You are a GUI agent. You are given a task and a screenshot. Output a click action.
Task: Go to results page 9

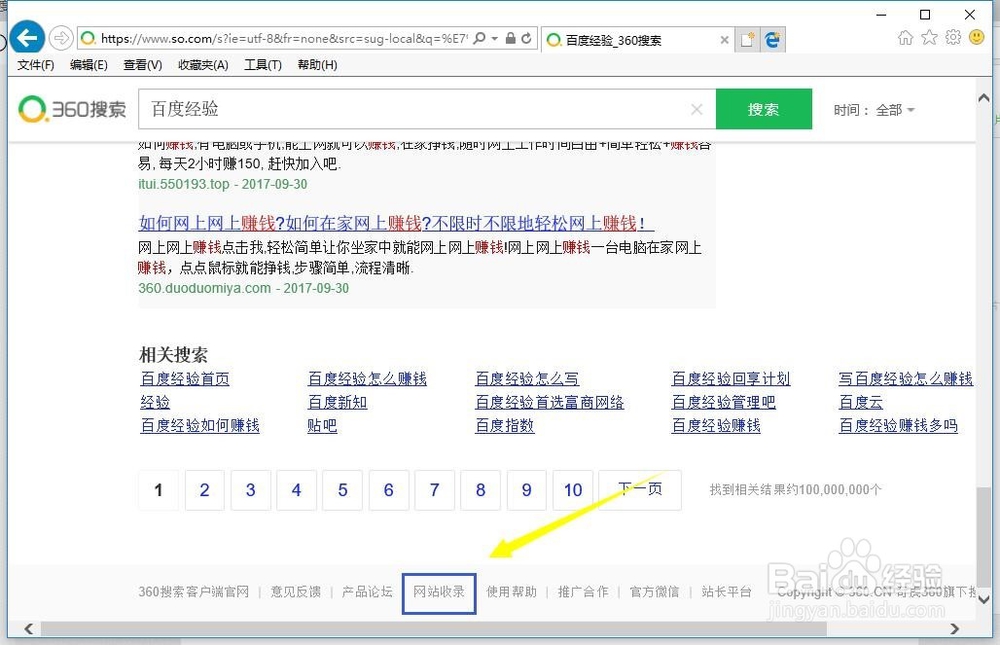(x=527, y=490)
